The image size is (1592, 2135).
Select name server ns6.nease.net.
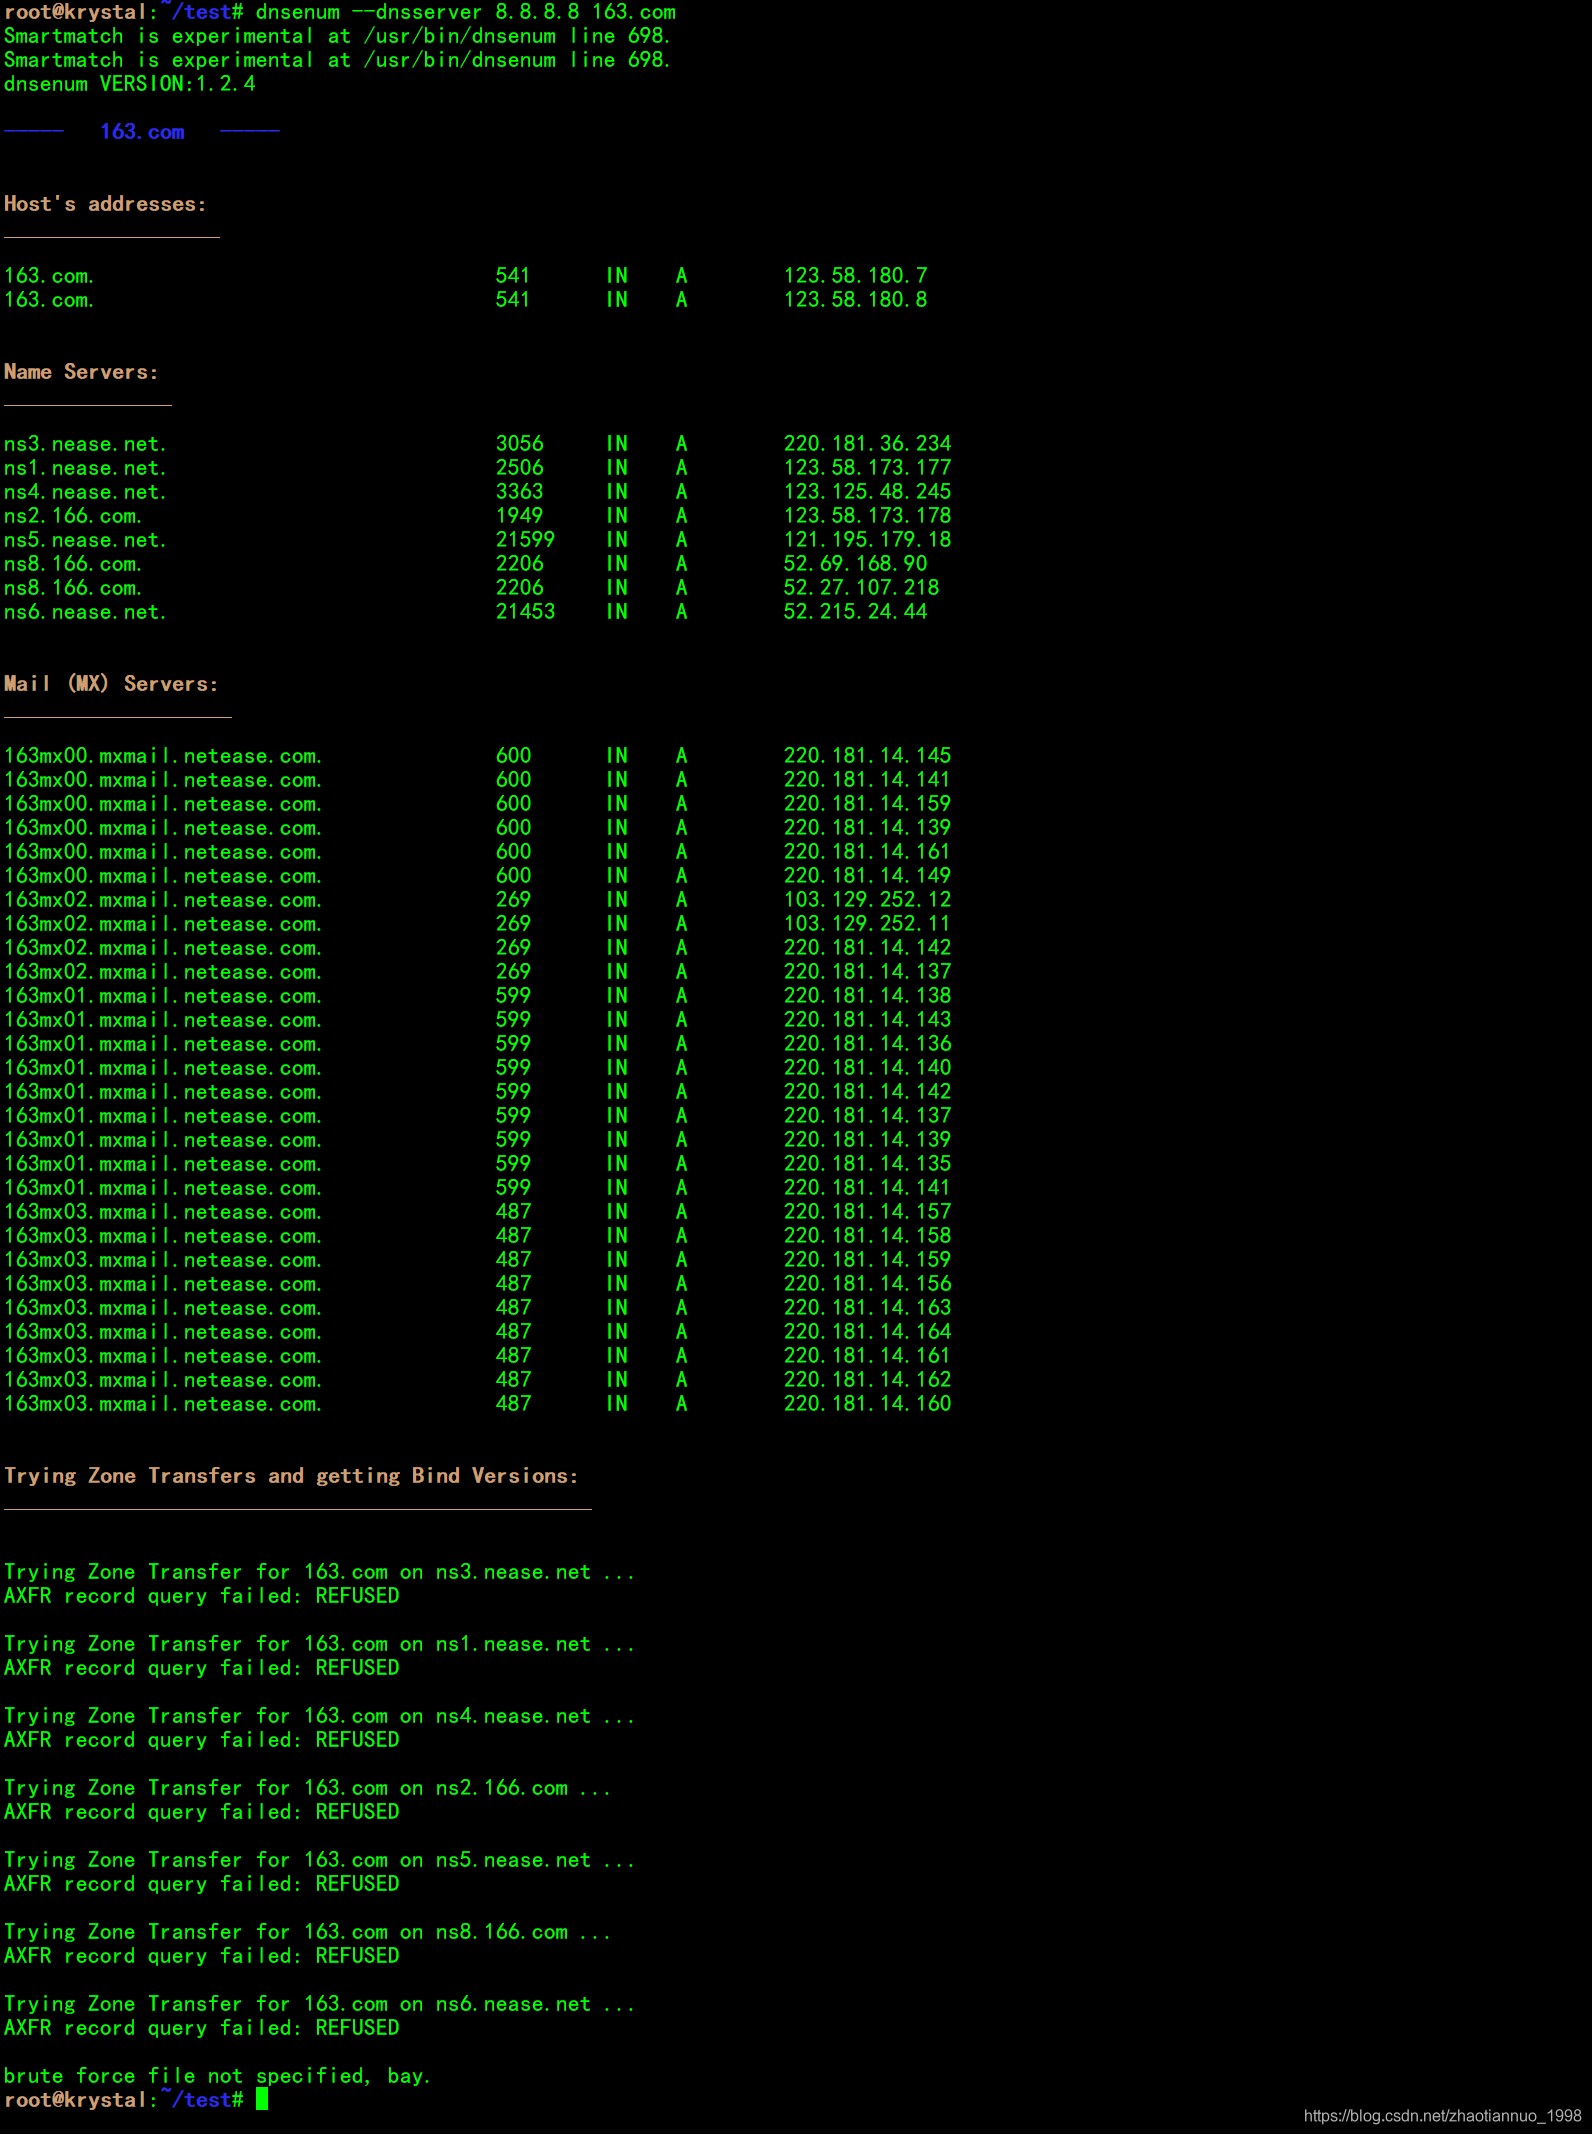(x=85, y=612)
